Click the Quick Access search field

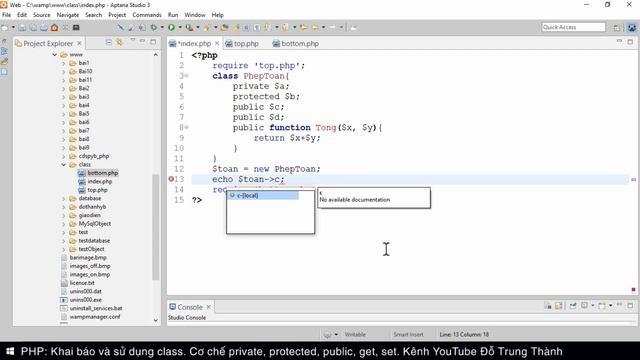573,27
